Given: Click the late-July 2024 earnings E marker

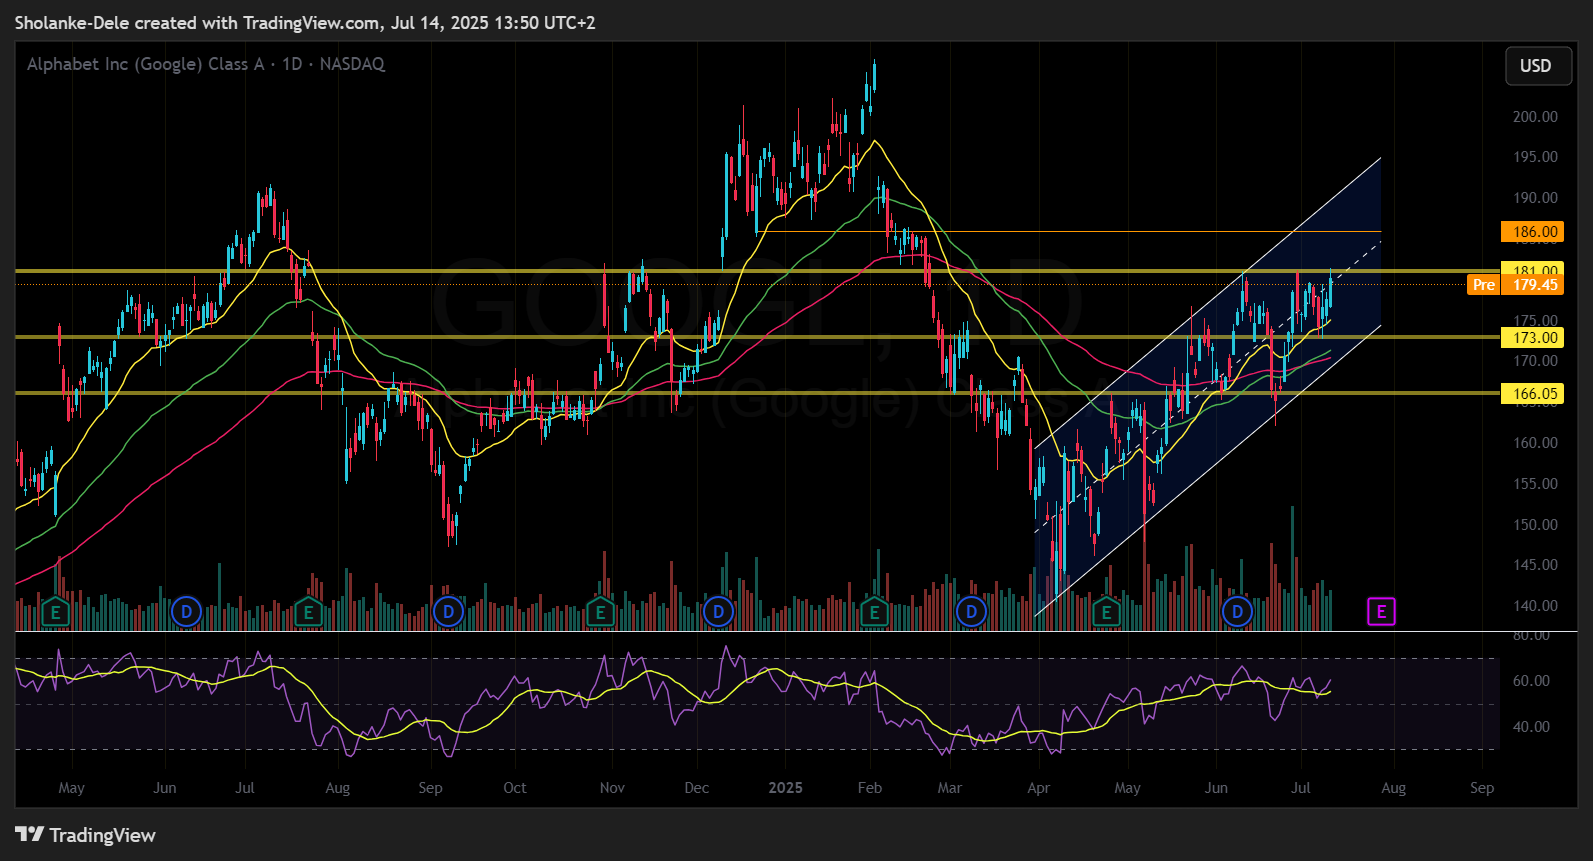Looking at the screenshot, I should click(309, 611).
